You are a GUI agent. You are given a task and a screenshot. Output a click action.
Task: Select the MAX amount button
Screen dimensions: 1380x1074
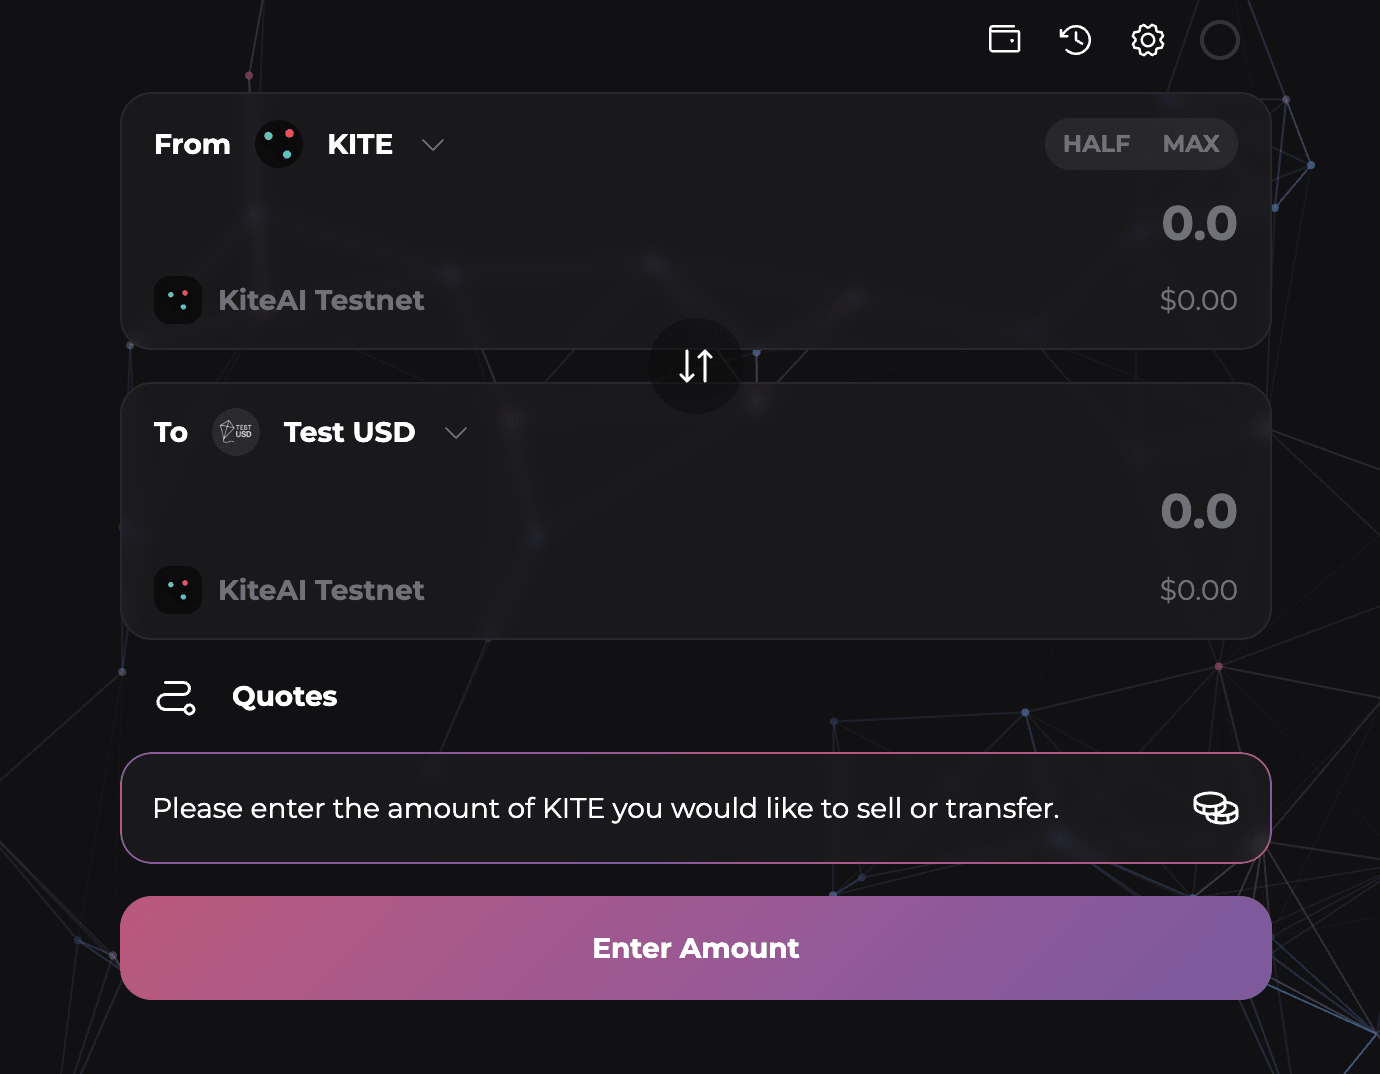(1191, 144)
